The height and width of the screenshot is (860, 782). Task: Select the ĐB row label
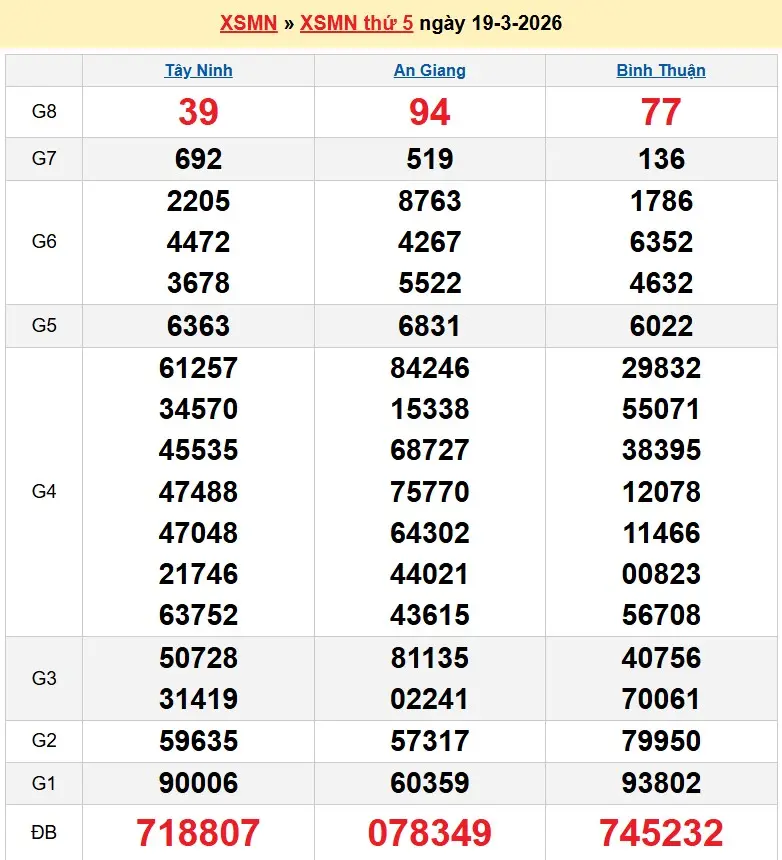click(44, 832)
